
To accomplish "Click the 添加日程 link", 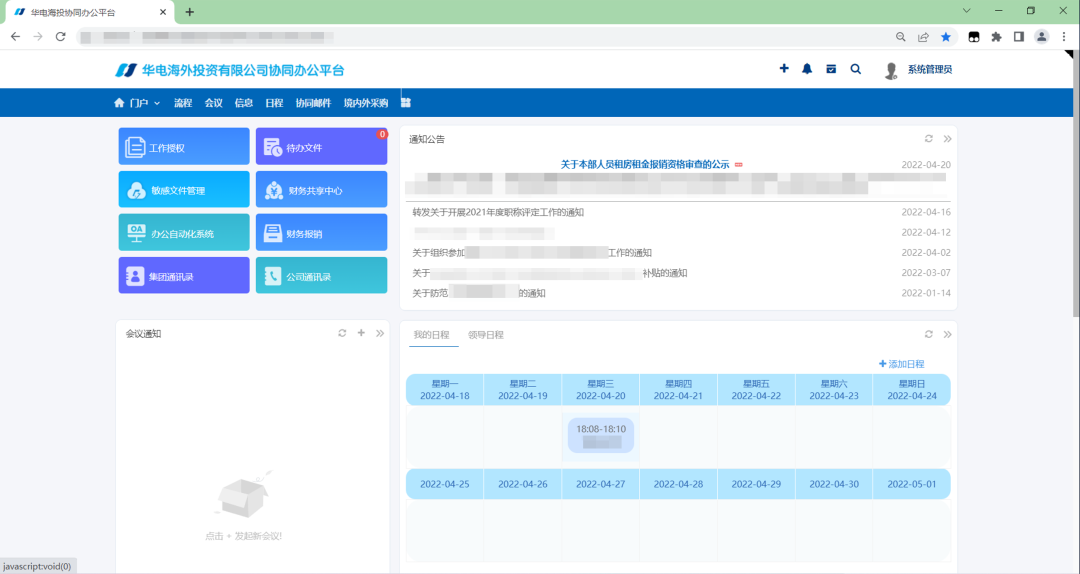I will point(901,364).
